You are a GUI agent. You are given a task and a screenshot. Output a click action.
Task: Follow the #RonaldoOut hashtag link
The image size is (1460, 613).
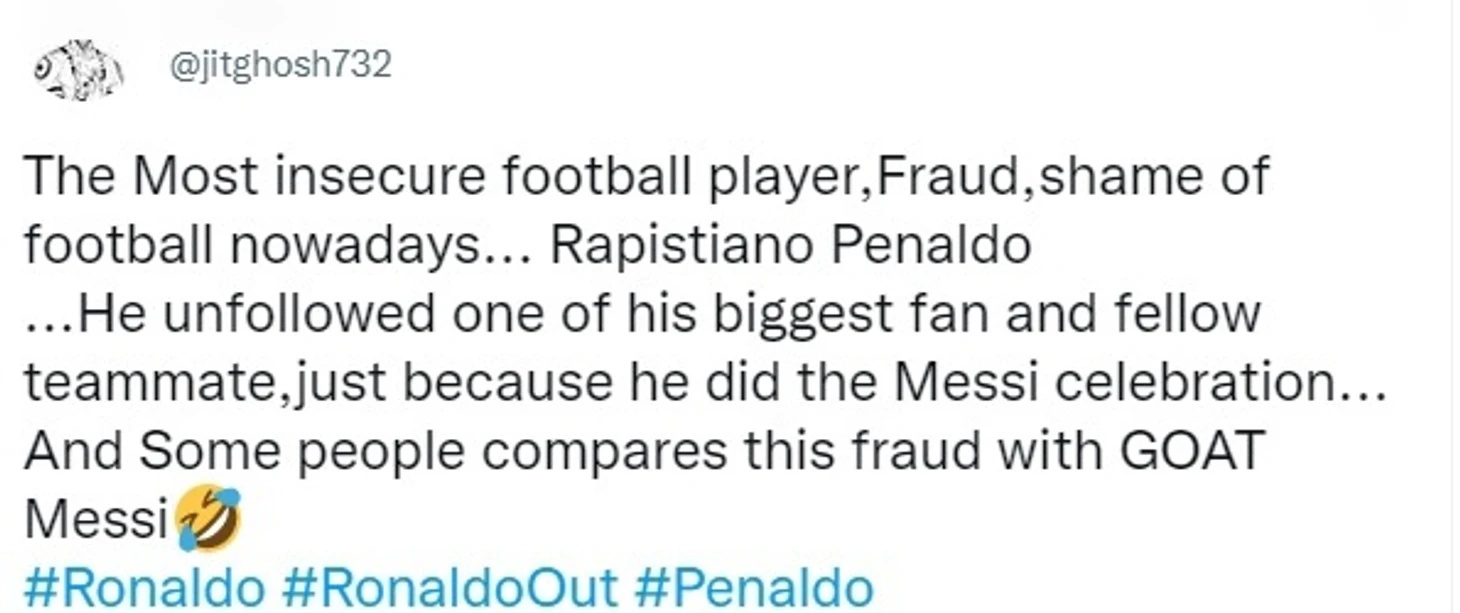(x=449, y=589)
